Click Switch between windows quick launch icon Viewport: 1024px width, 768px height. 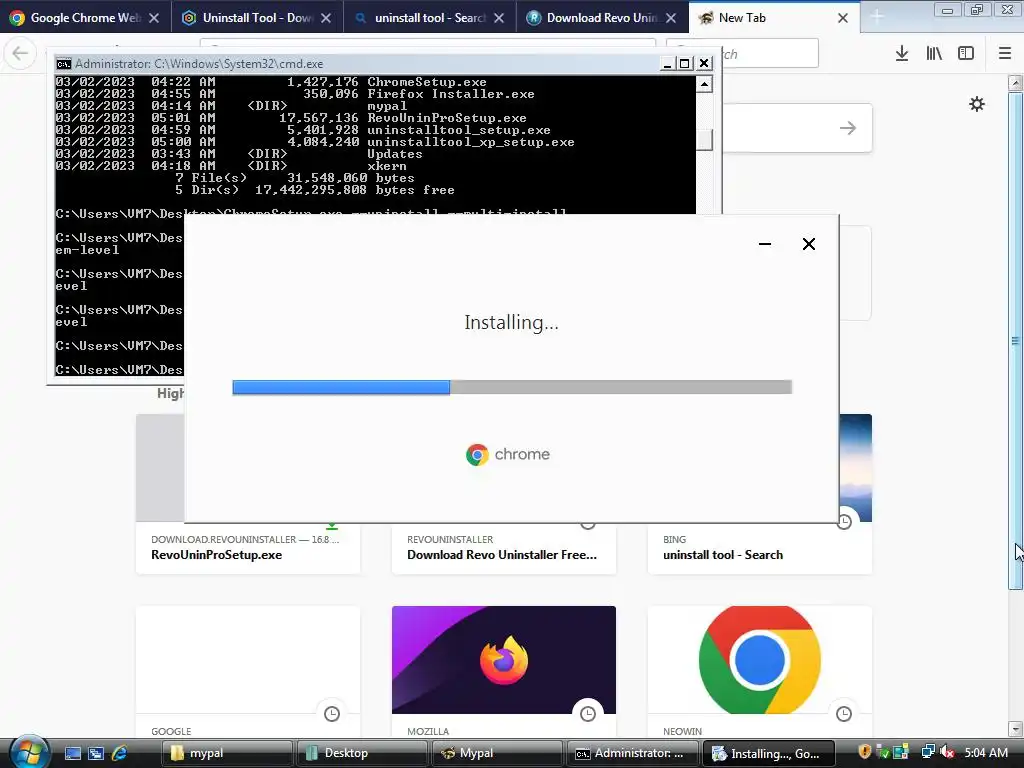click(96, 754)
